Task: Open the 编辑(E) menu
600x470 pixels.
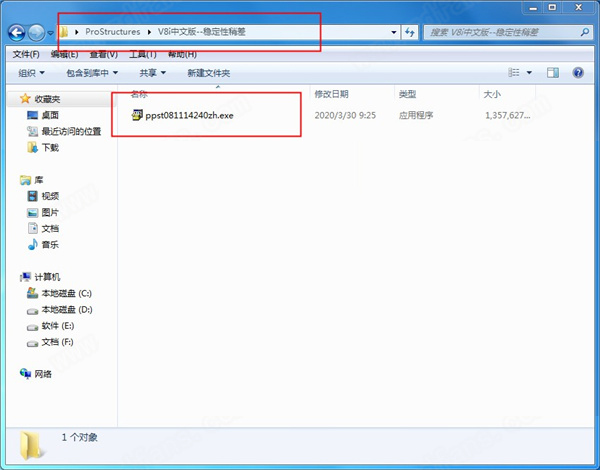Action: (x=64, y=54)
